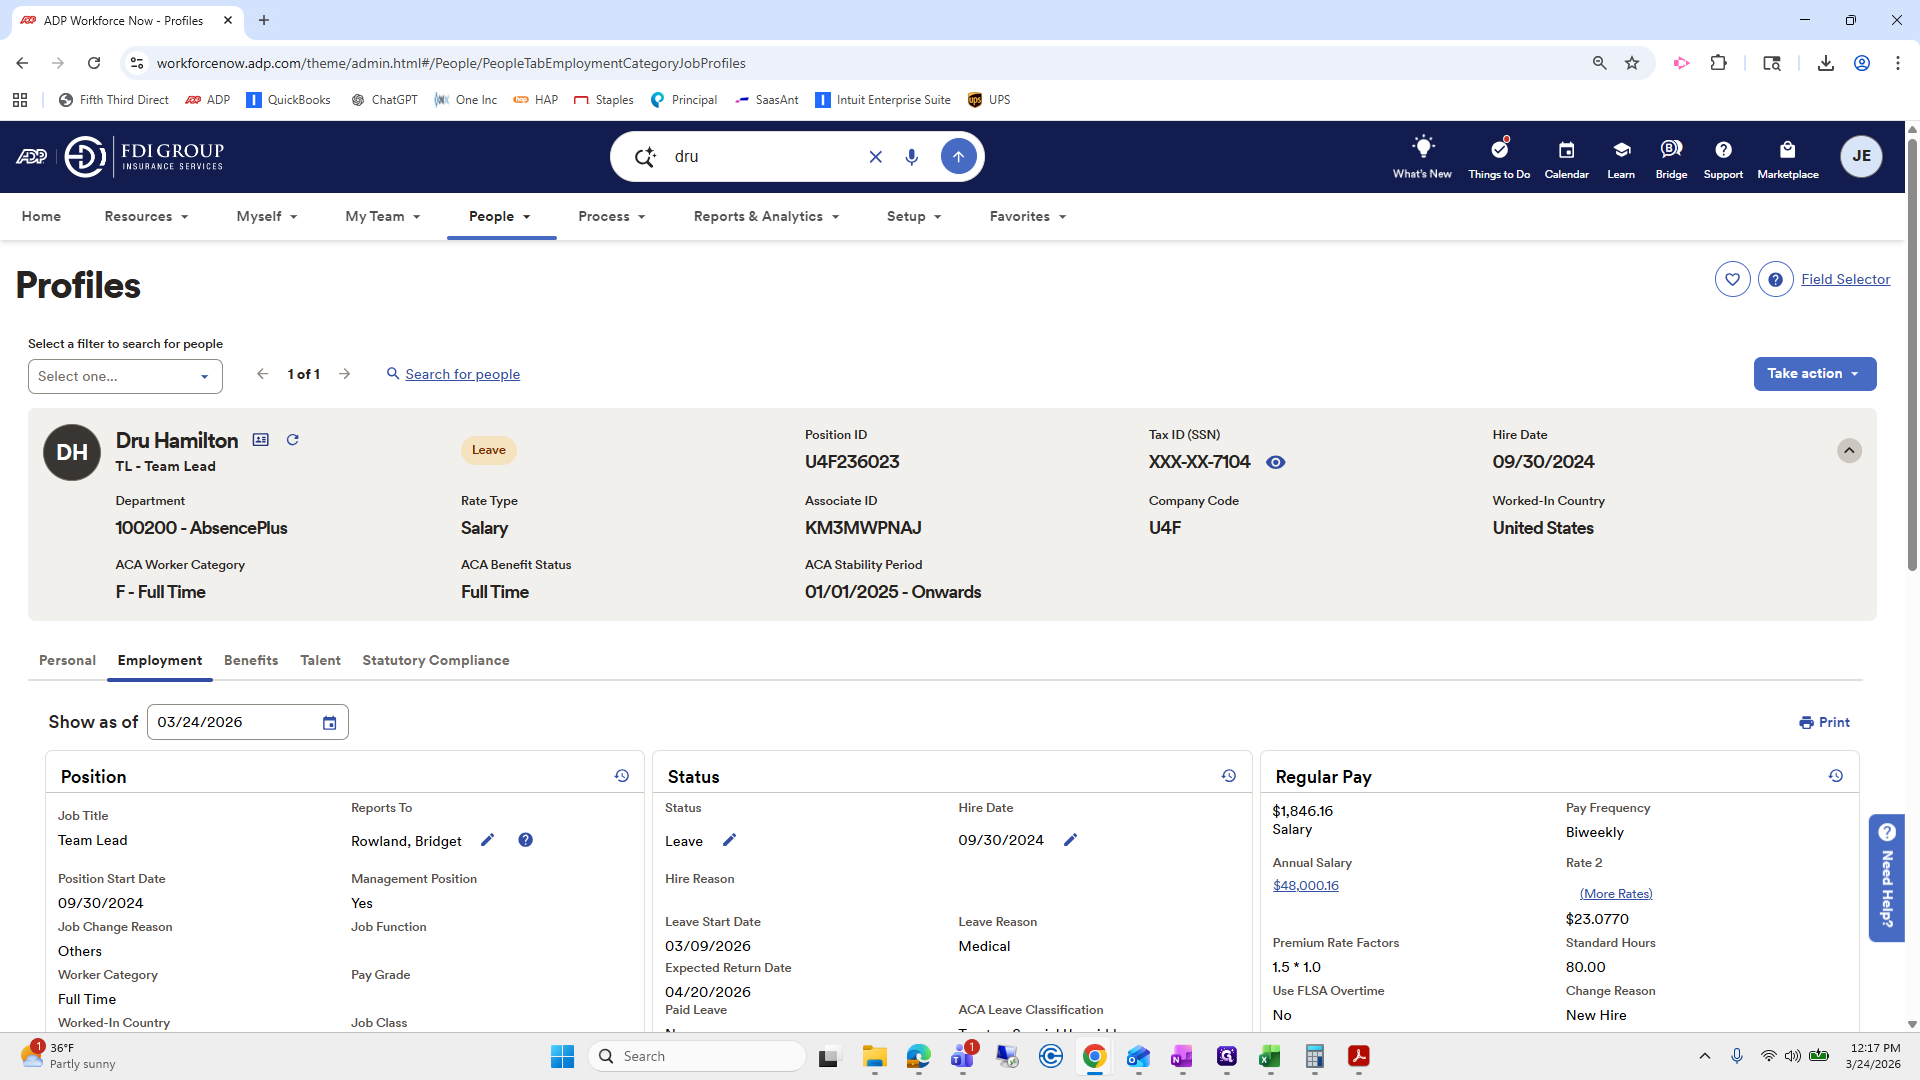Expand the Take action dropdown button
The width and height of the screenshot is (1920, 1080).
(1814, 374)
